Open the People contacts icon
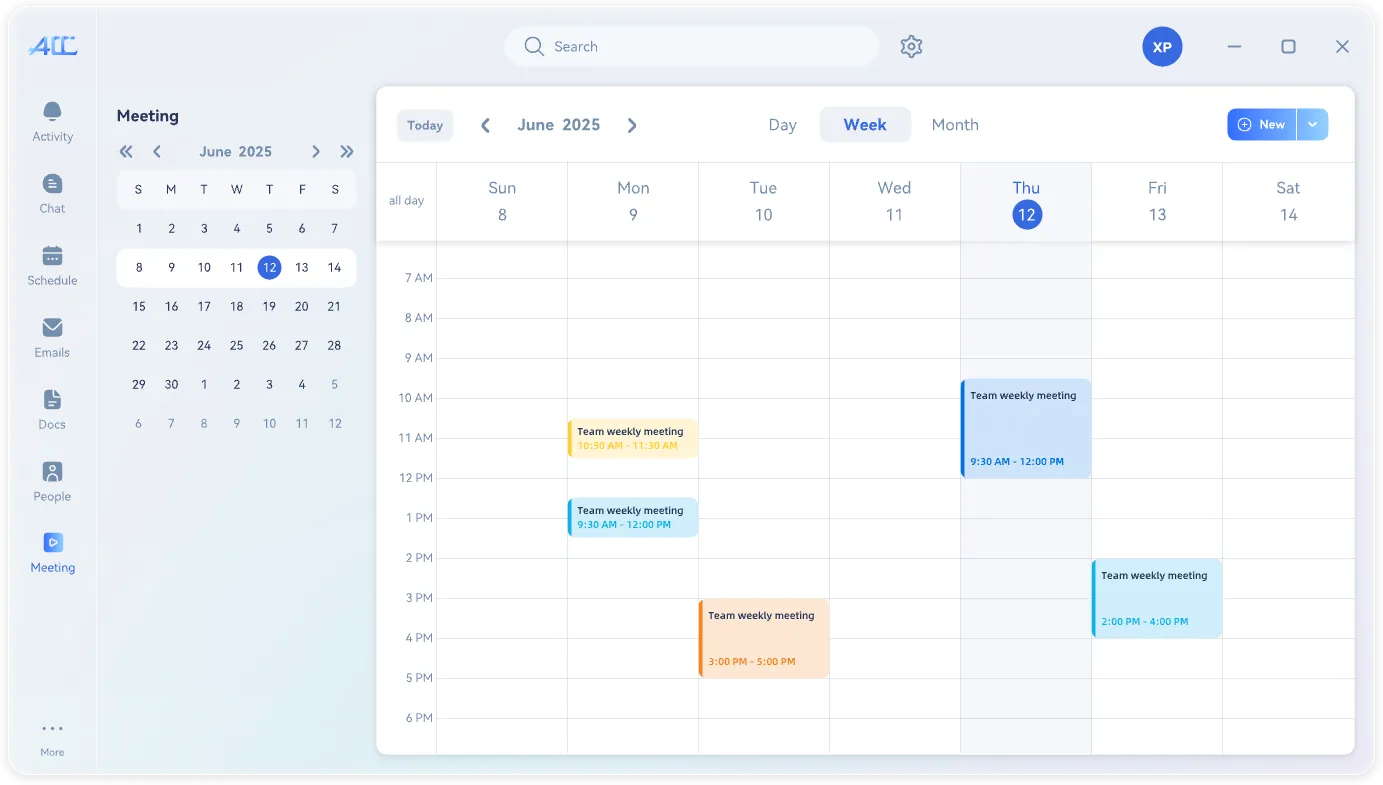Screen dimensions: 1383x785 [x=53, y=471]
